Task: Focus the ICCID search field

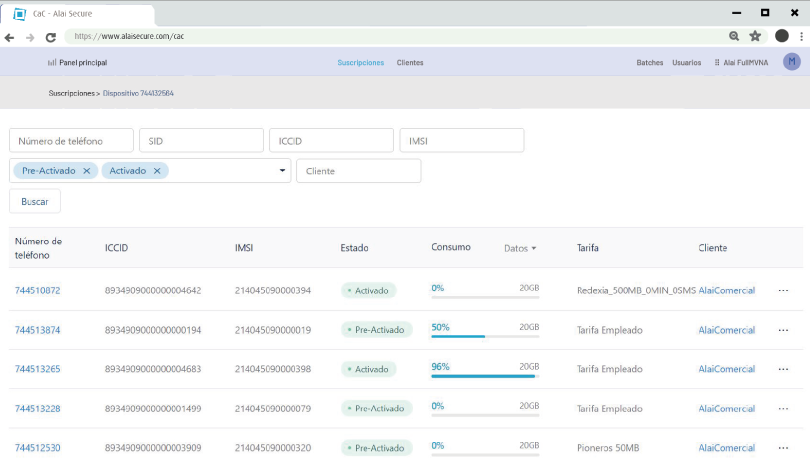Action: pyautogui.click(x=332, y=140)
